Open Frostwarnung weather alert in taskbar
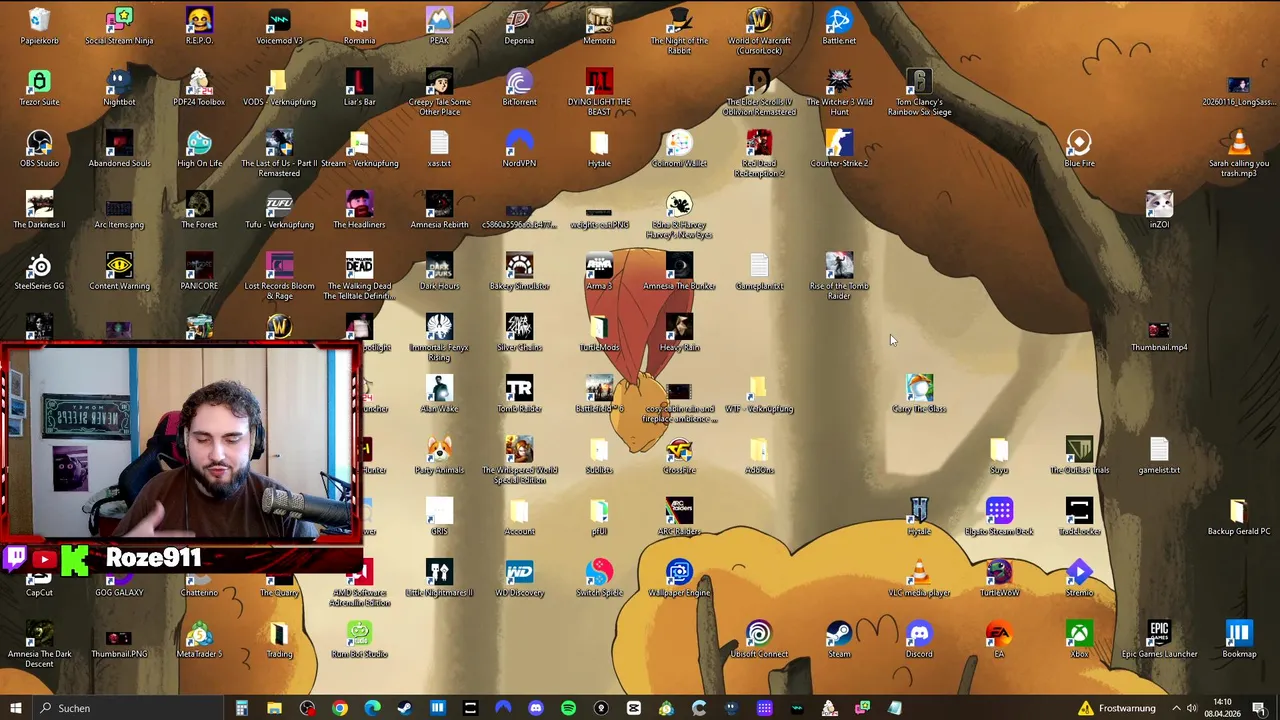This screenshot has height=720, width=1280. (1116, 708)
